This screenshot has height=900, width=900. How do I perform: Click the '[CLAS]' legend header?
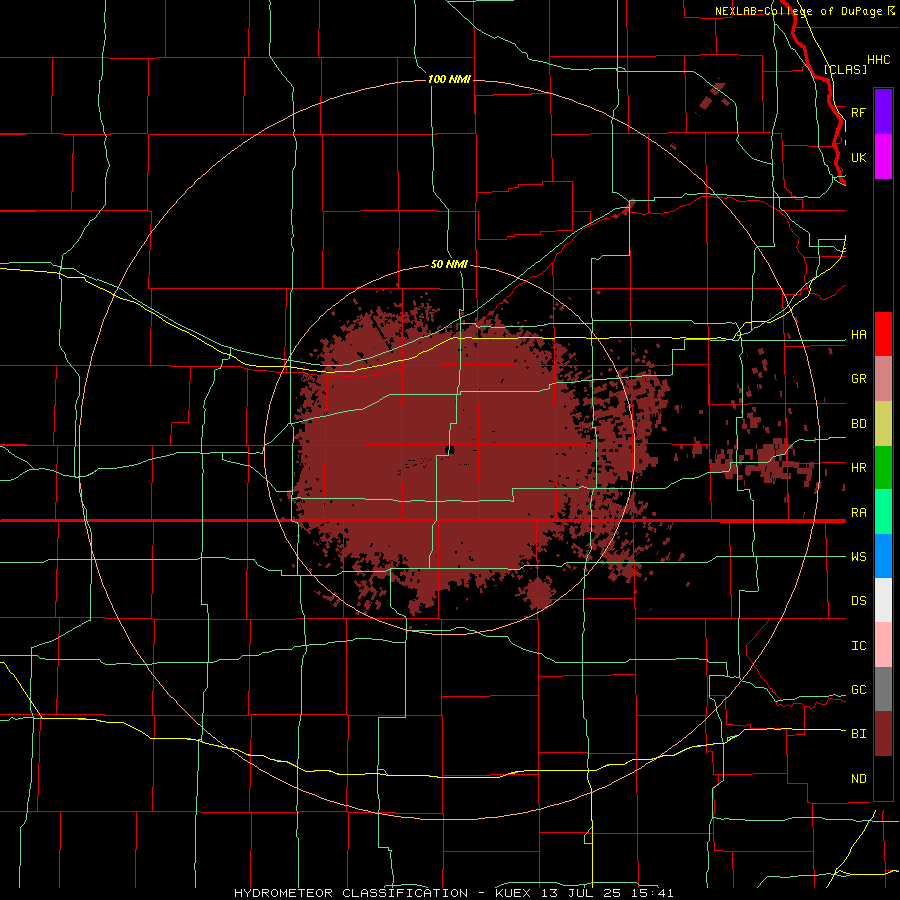pos(845,69)
